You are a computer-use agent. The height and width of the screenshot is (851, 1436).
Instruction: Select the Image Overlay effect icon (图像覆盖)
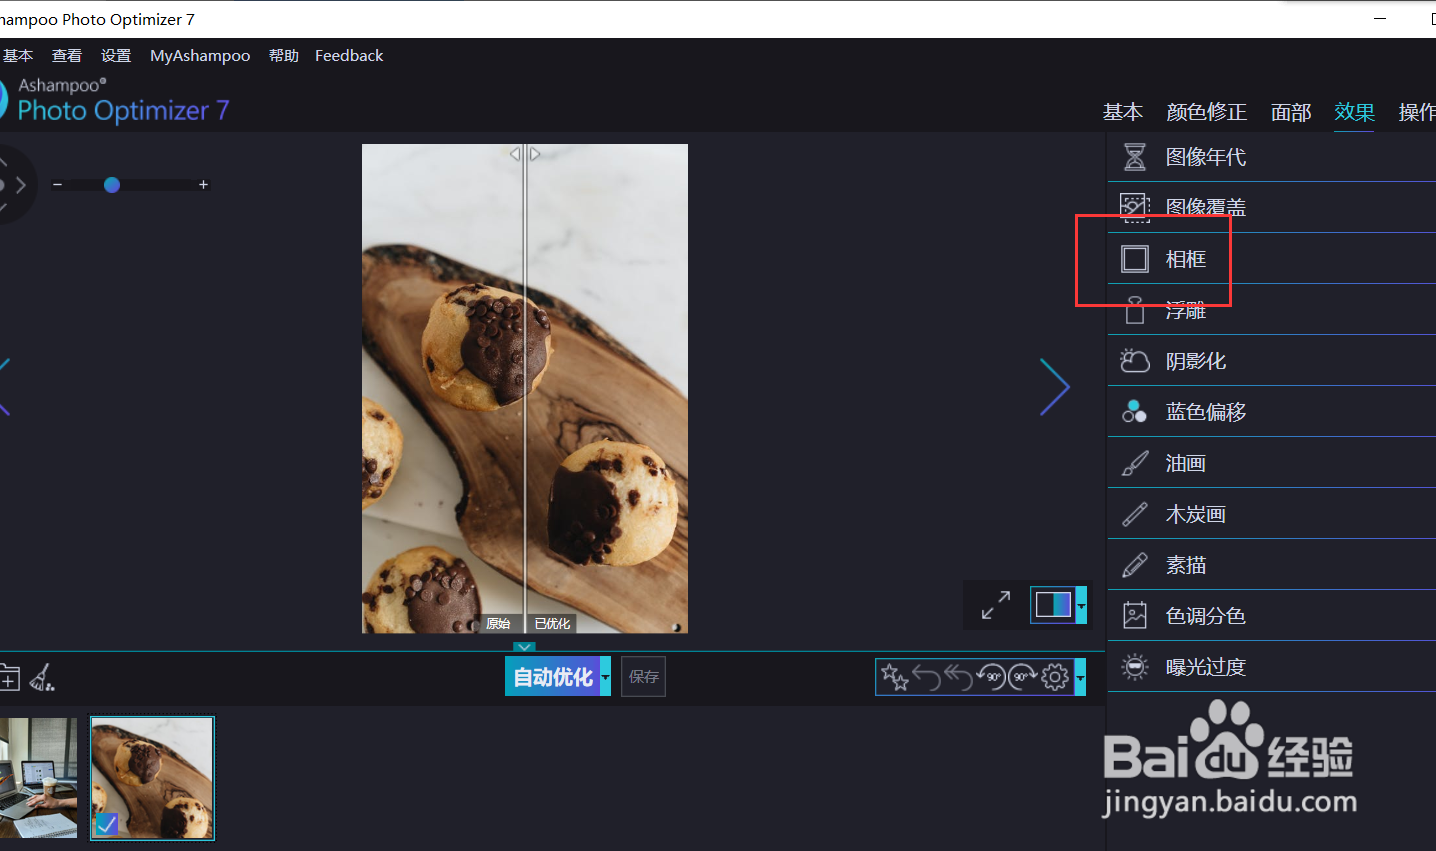point(1134,207)
